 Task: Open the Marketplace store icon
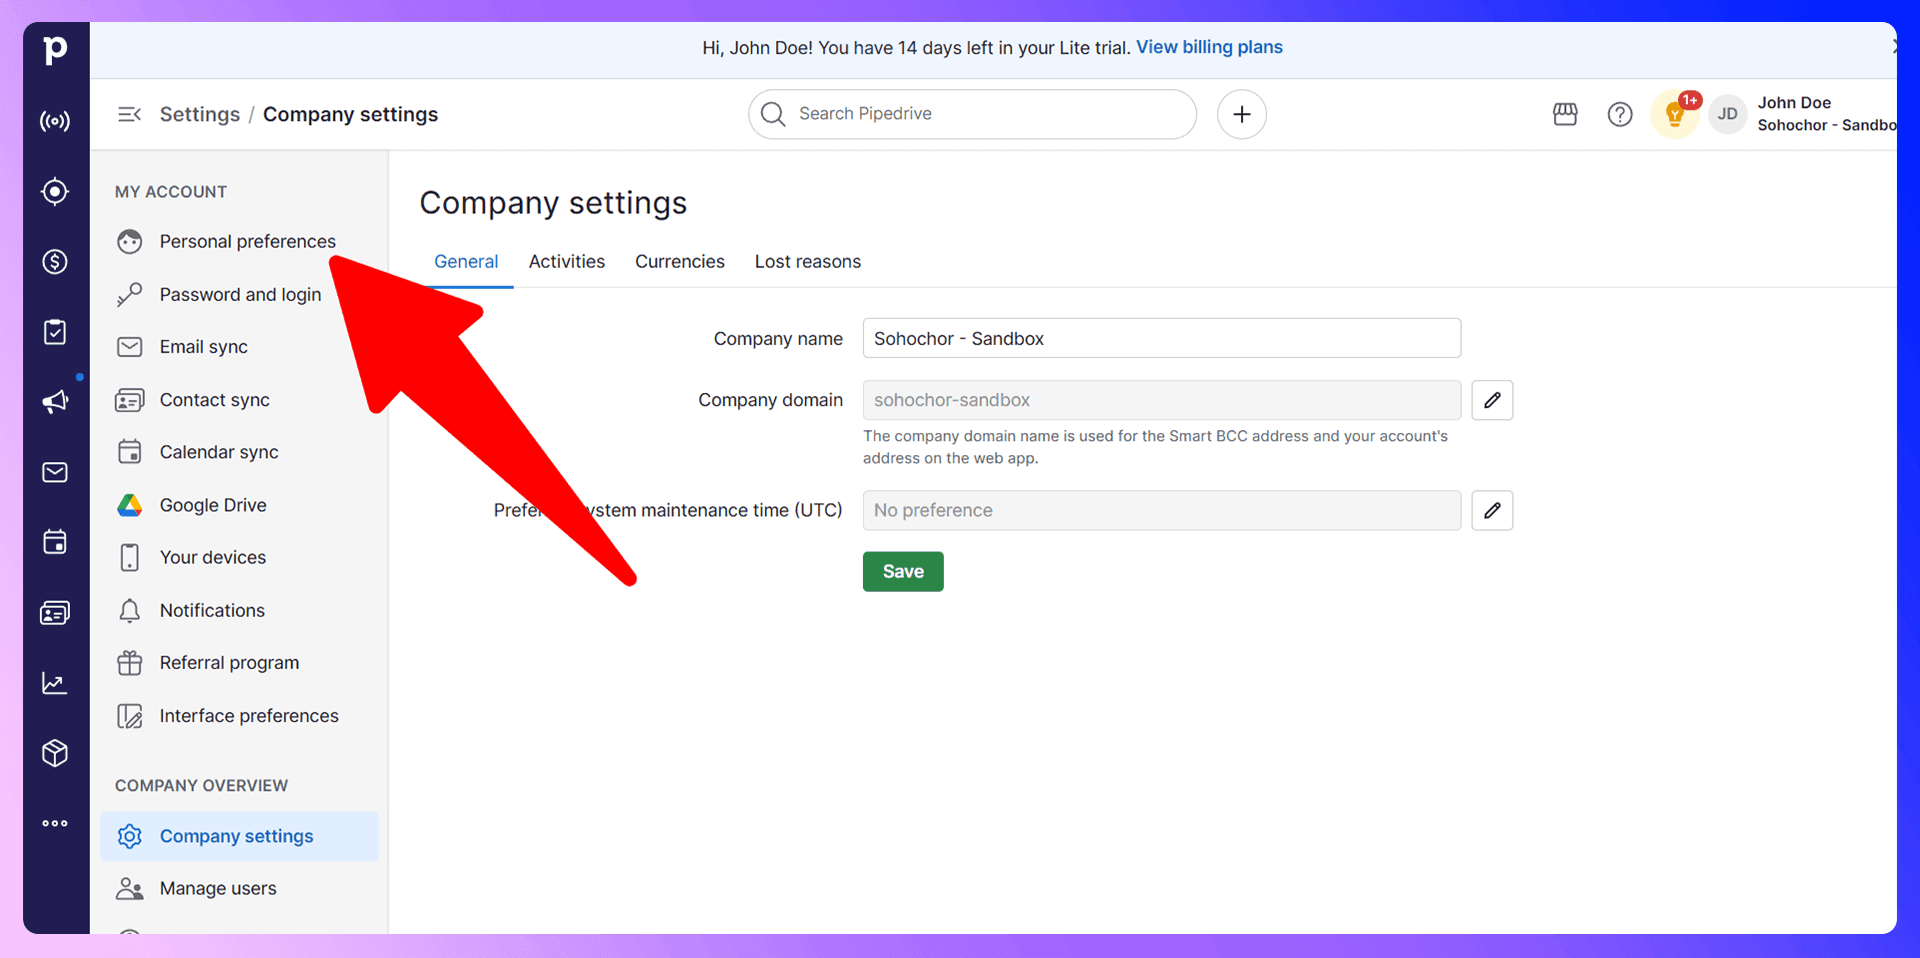pyautogui.click(x=1565, y=114)
